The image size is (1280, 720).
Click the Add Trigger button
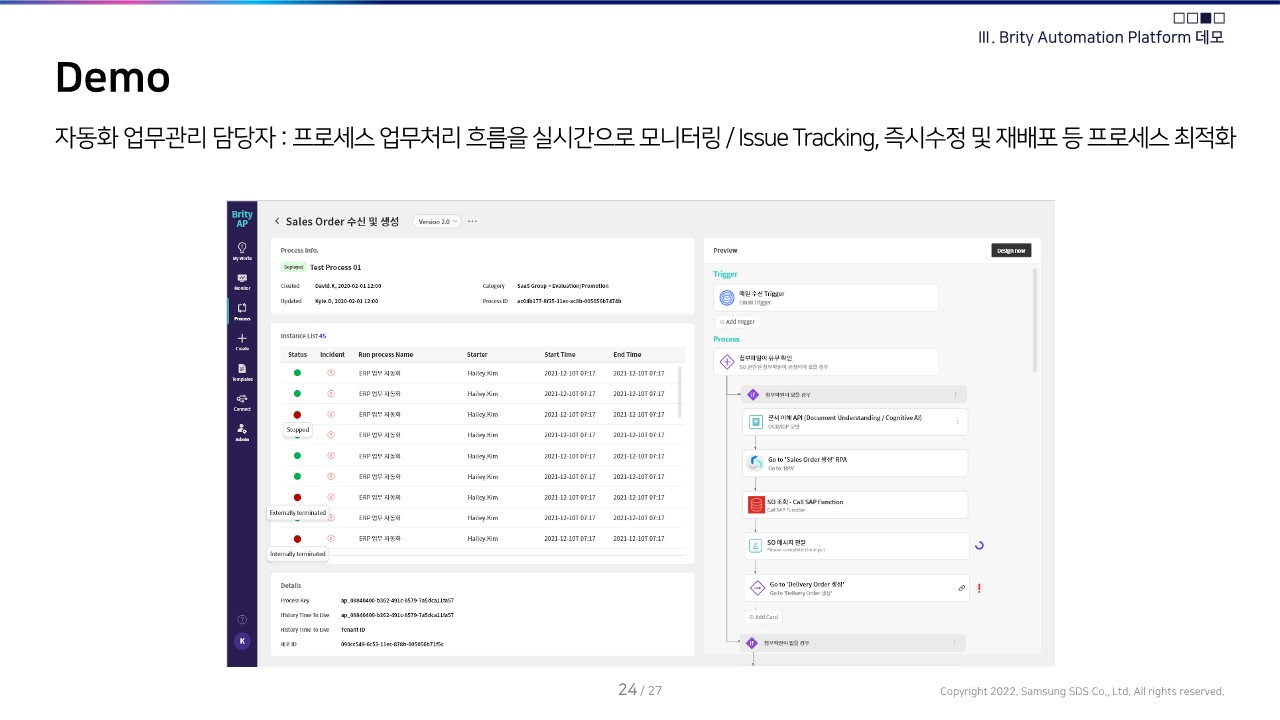point(737,322)
